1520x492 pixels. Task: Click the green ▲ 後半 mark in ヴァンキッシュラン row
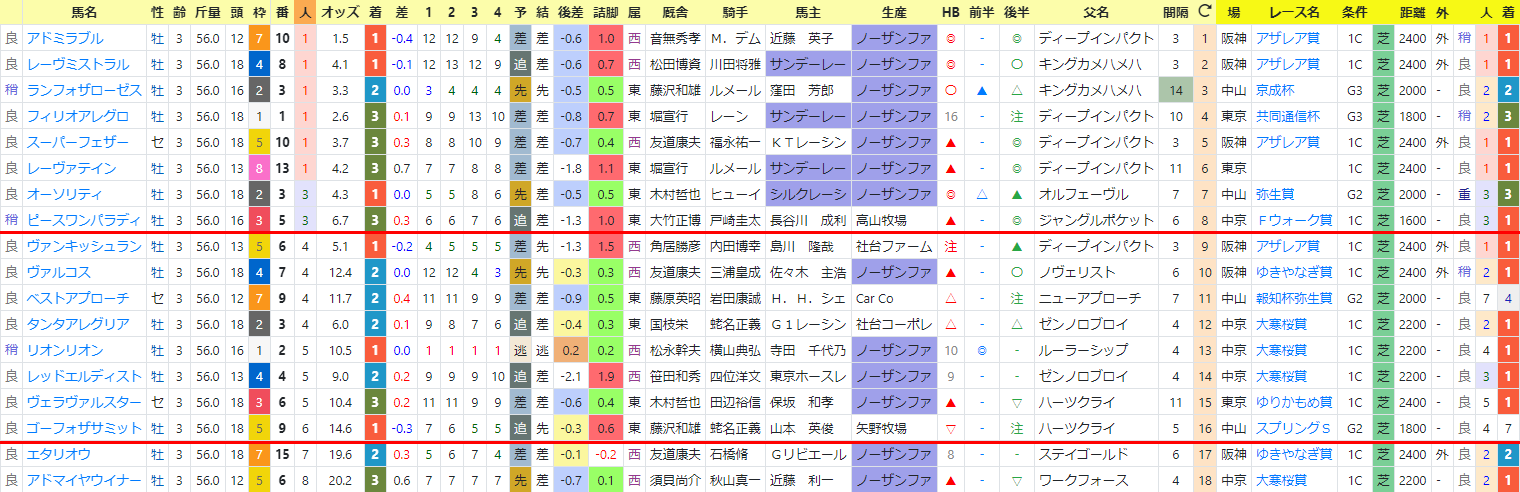tap(1016, 247)
